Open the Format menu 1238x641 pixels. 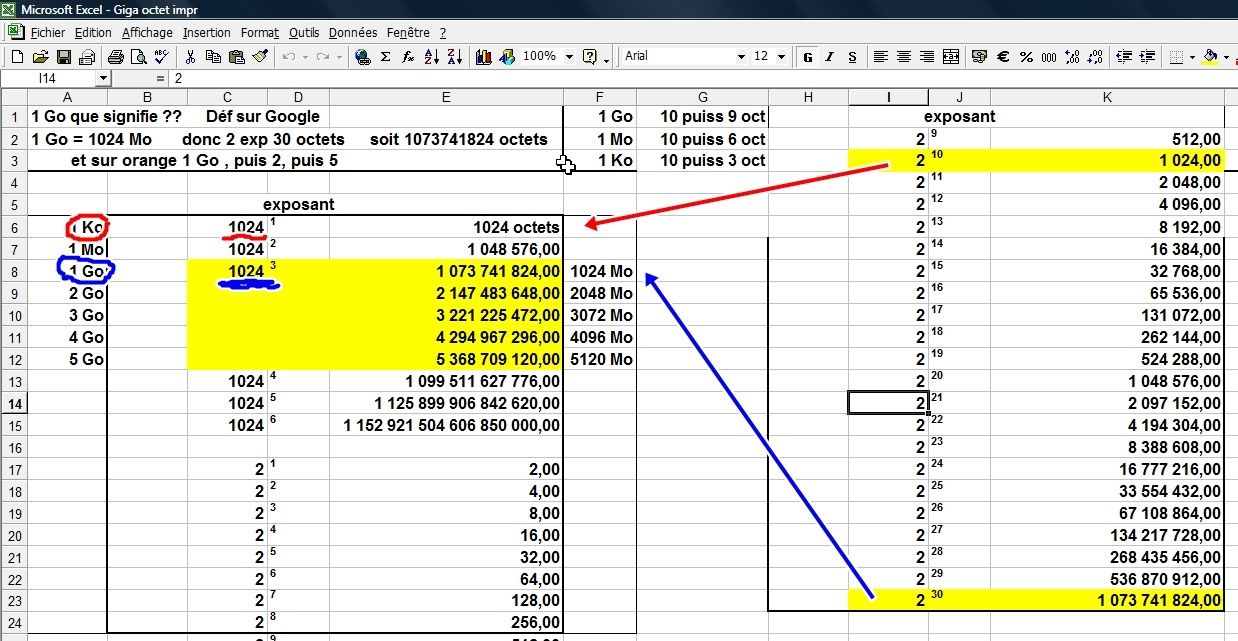click(260, 32)
